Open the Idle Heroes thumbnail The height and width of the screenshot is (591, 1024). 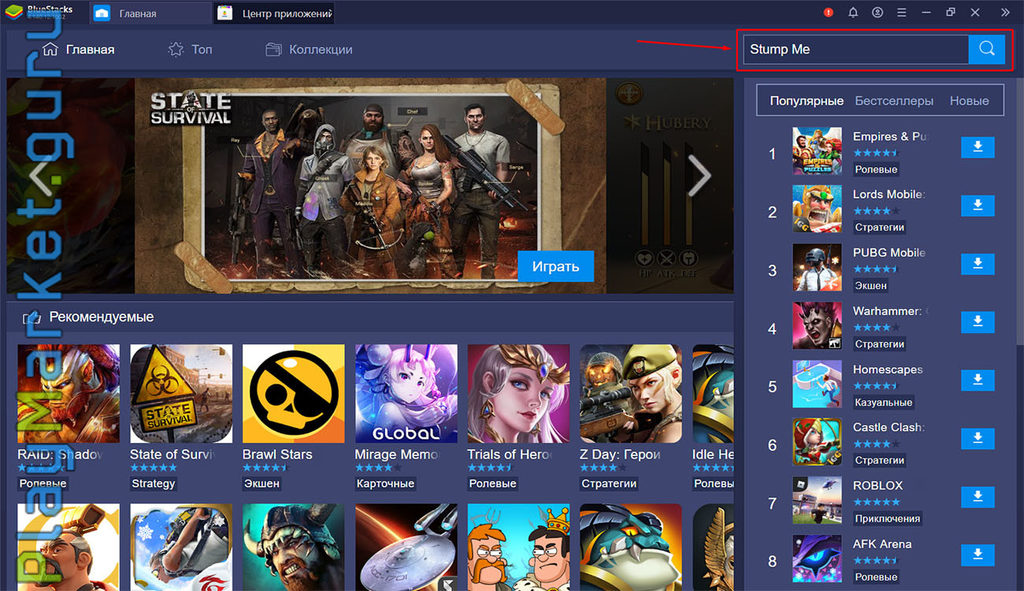coord(712,394)
